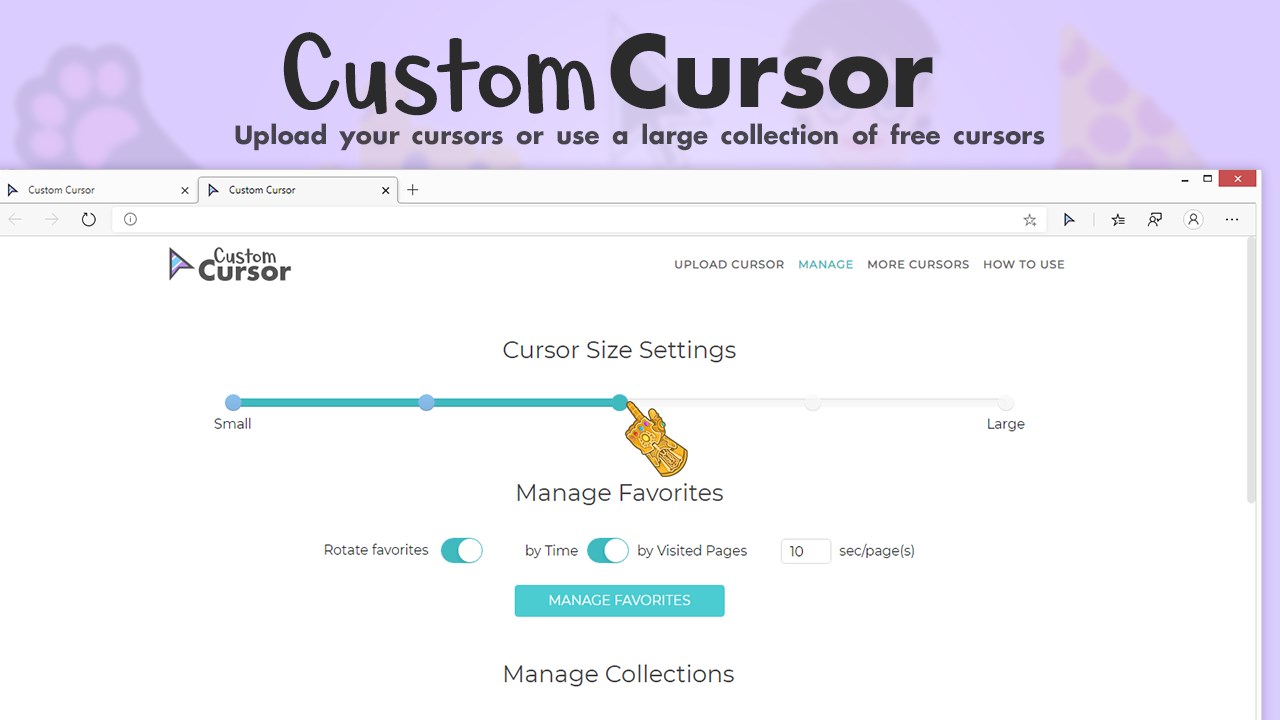This screenshot has height=720, width=1280.
Task: Select the second cursor size slider stop
Action: (426, 403)
